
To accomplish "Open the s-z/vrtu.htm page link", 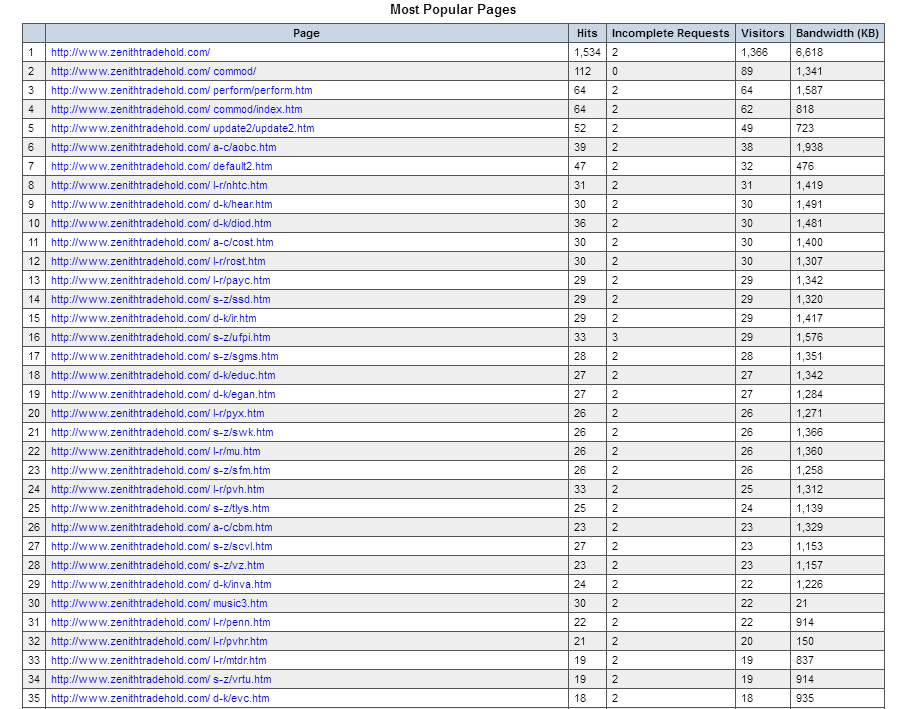I will click(x=161, y=679).
